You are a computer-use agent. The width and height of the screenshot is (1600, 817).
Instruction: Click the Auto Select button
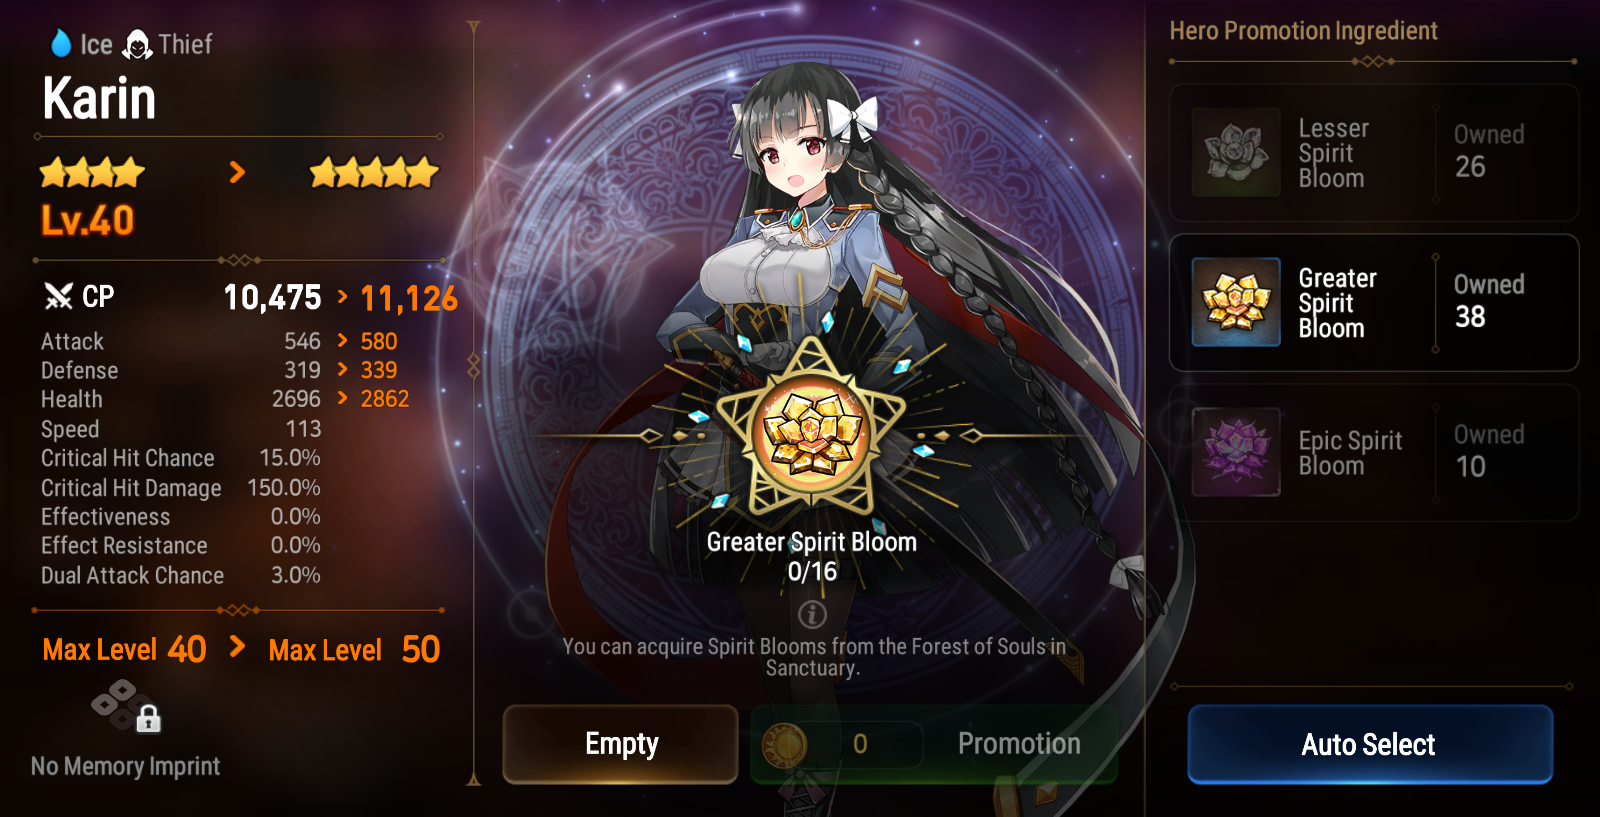click(1370, 744)
